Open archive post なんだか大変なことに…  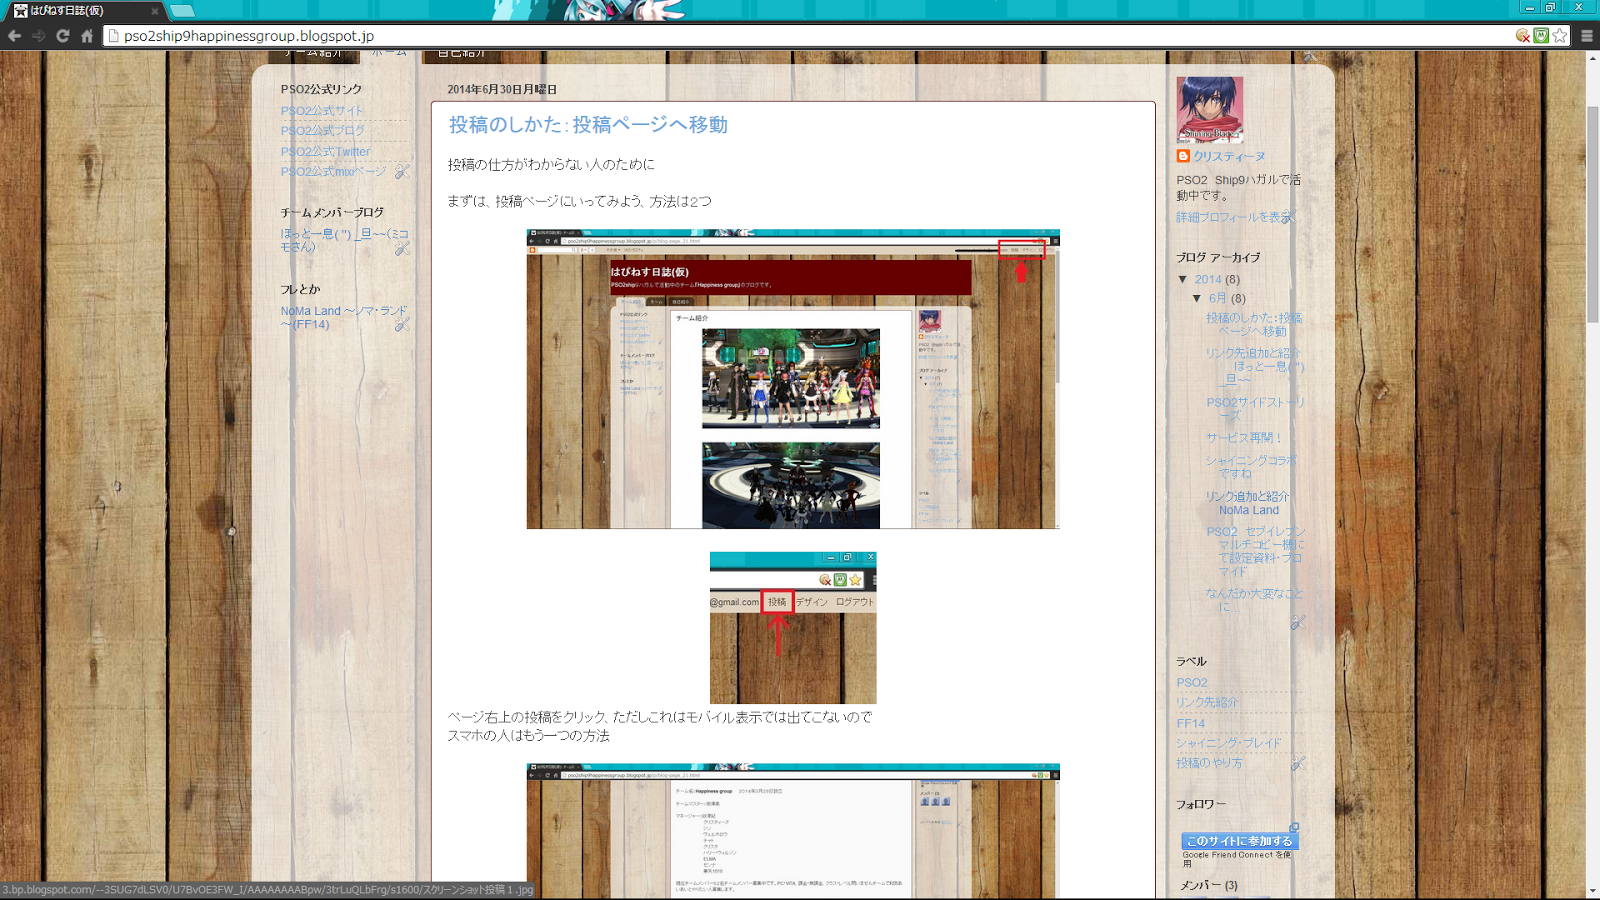click(1254, 600)
